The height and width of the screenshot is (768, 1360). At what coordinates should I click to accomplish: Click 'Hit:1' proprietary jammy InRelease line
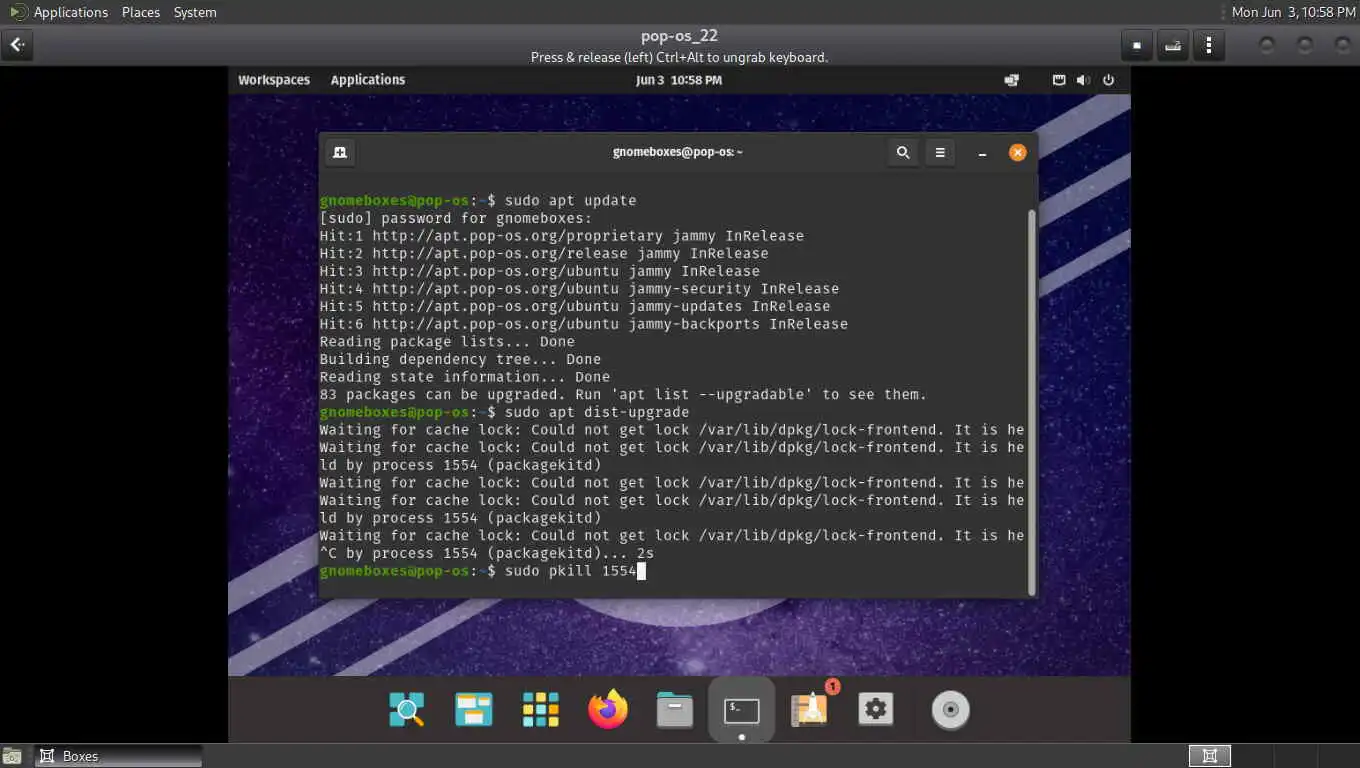[x=561, y=236]
